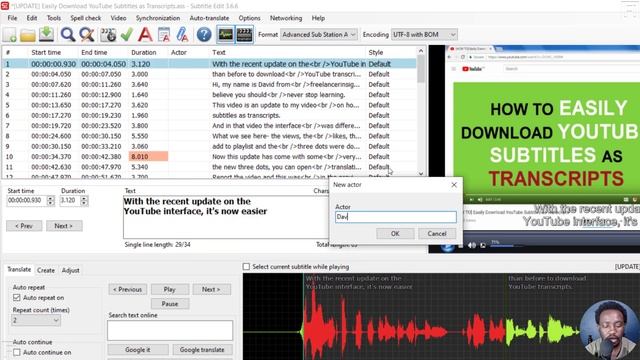Screen dimensions: 640x360
Task: Open the Help menu
Action: click(x=318, y=18)
